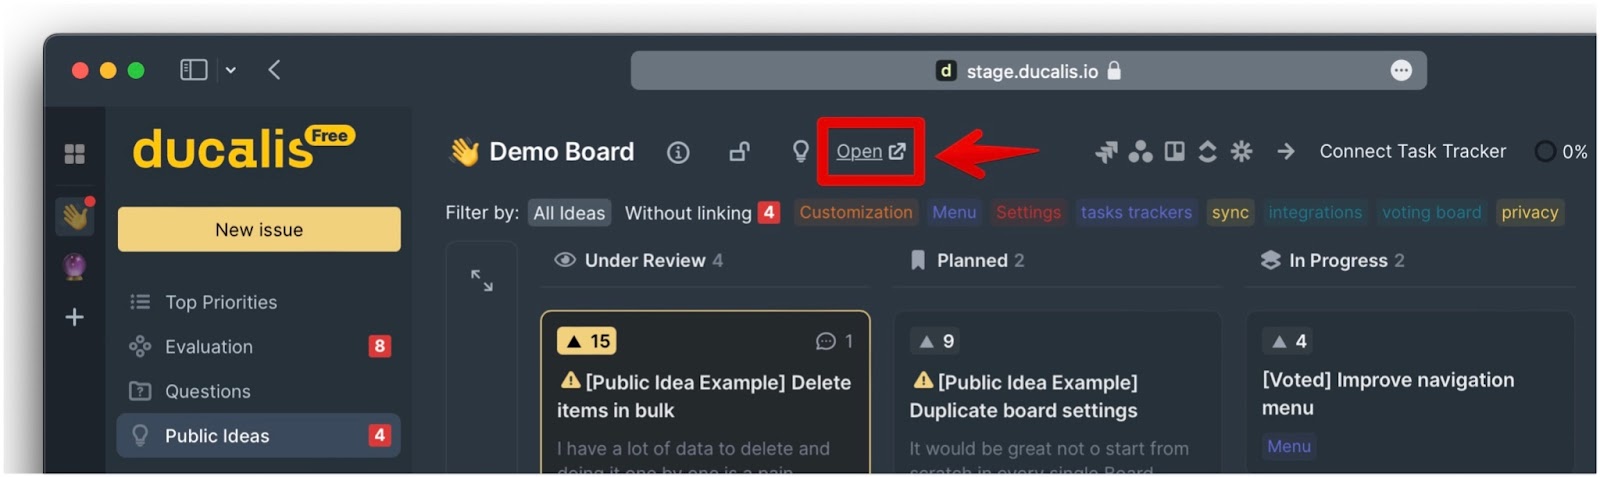Click the Asana tracker icon
The image size is (1600, 477).
[x=1140, y=152]
